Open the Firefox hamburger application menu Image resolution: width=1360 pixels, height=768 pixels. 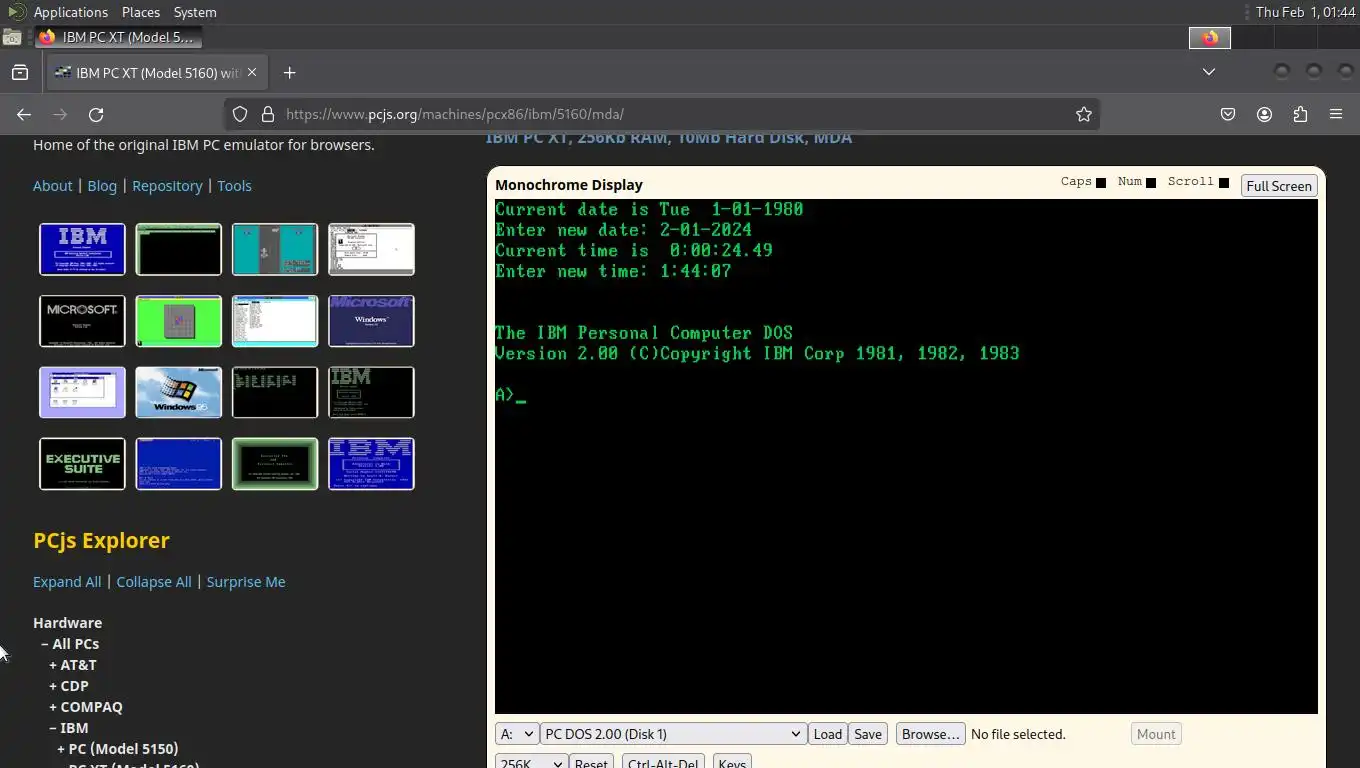(x=1336, y=114)
